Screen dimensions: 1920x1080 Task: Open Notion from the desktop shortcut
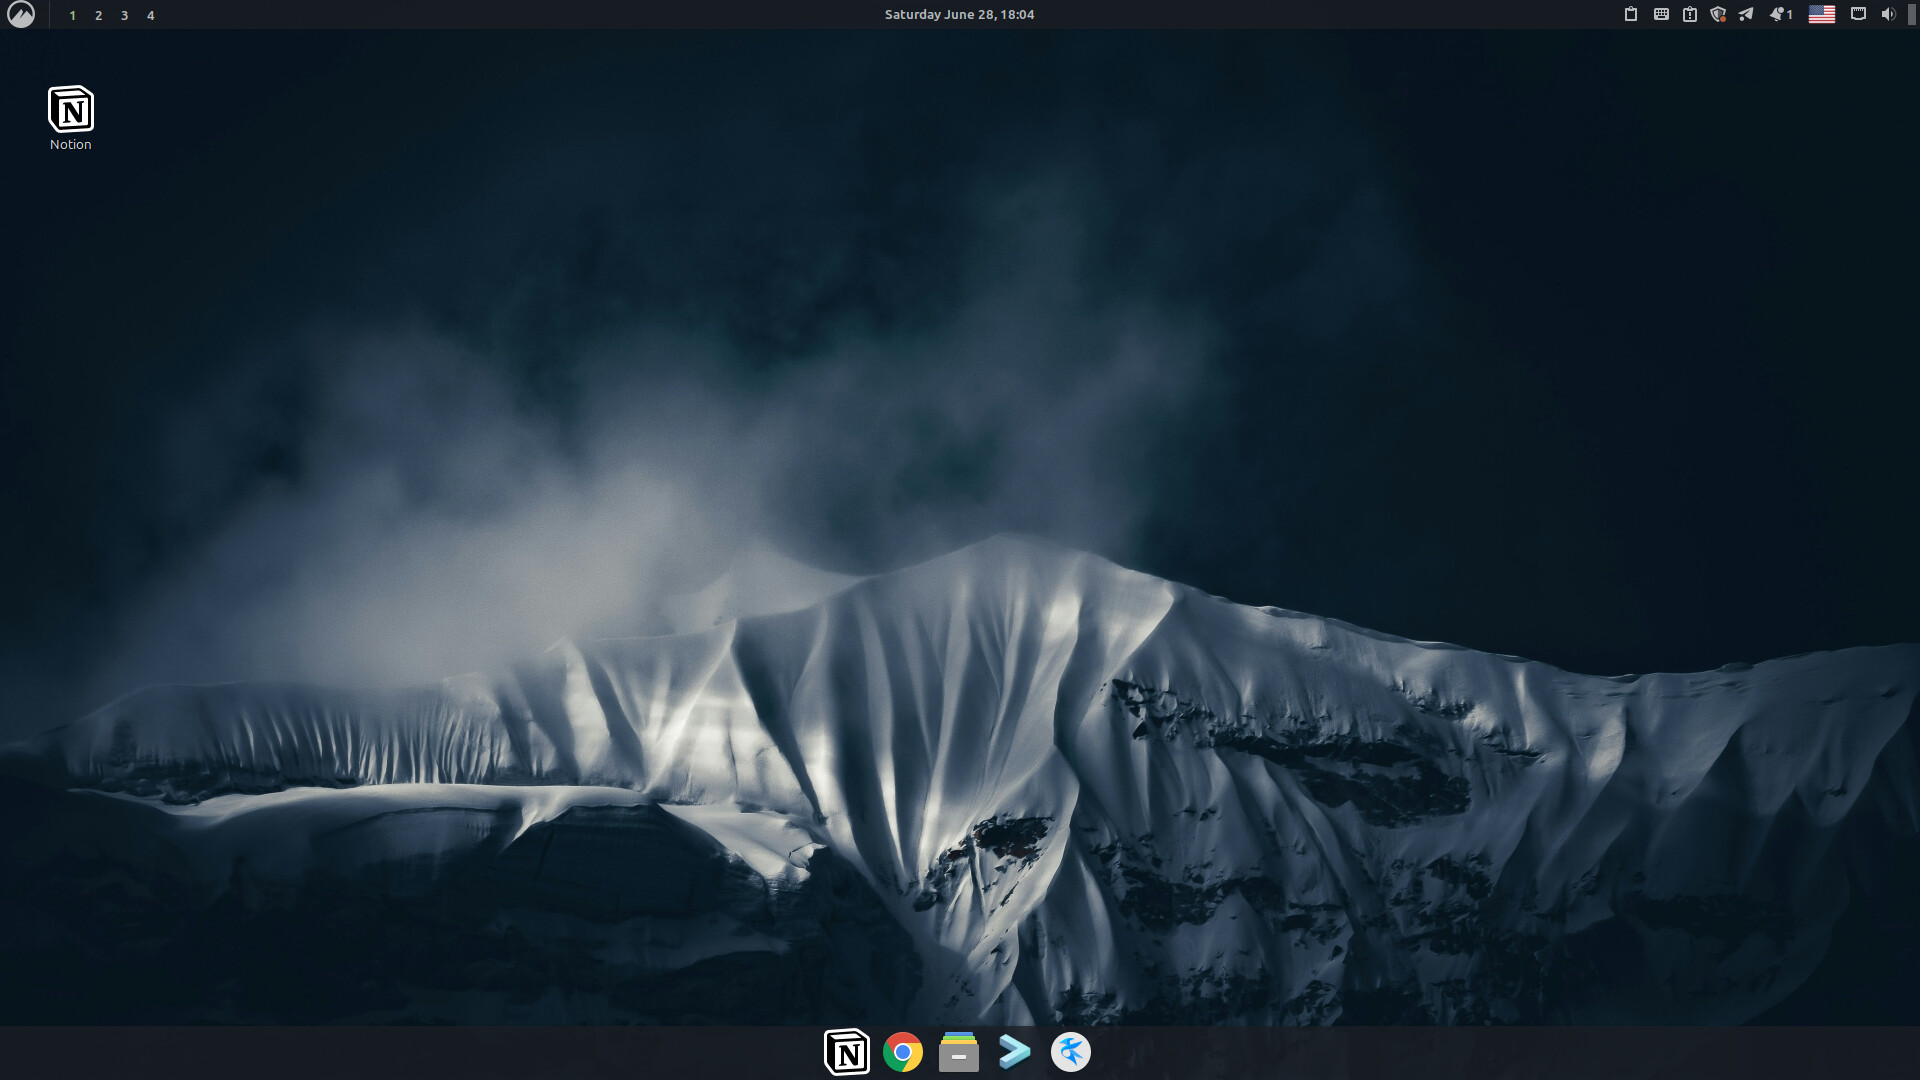71,110
